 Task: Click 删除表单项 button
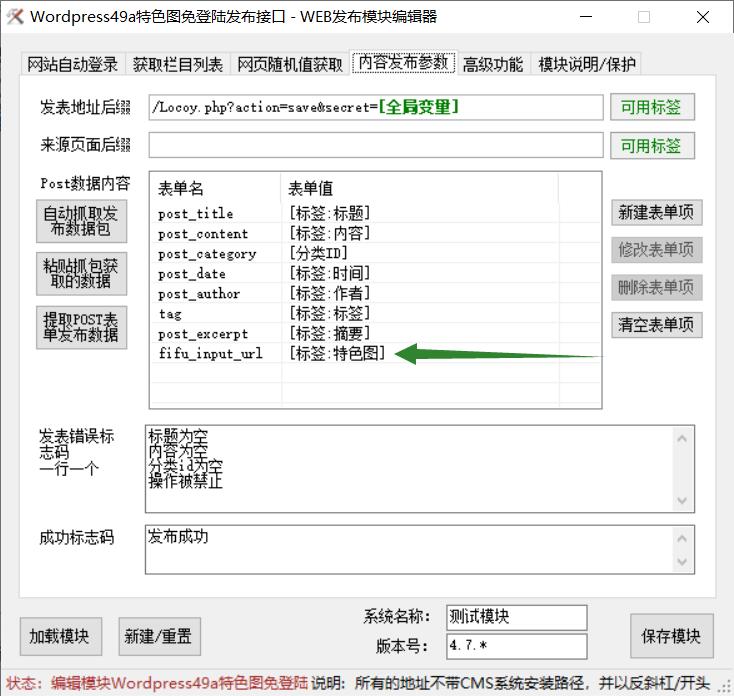[656, 287]
